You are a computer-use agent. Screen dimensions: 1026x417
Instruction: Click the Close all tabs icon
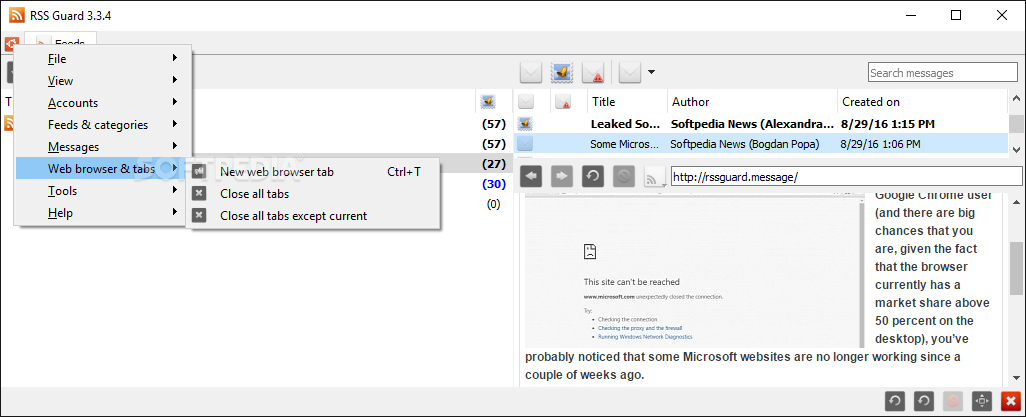[200, 194]
